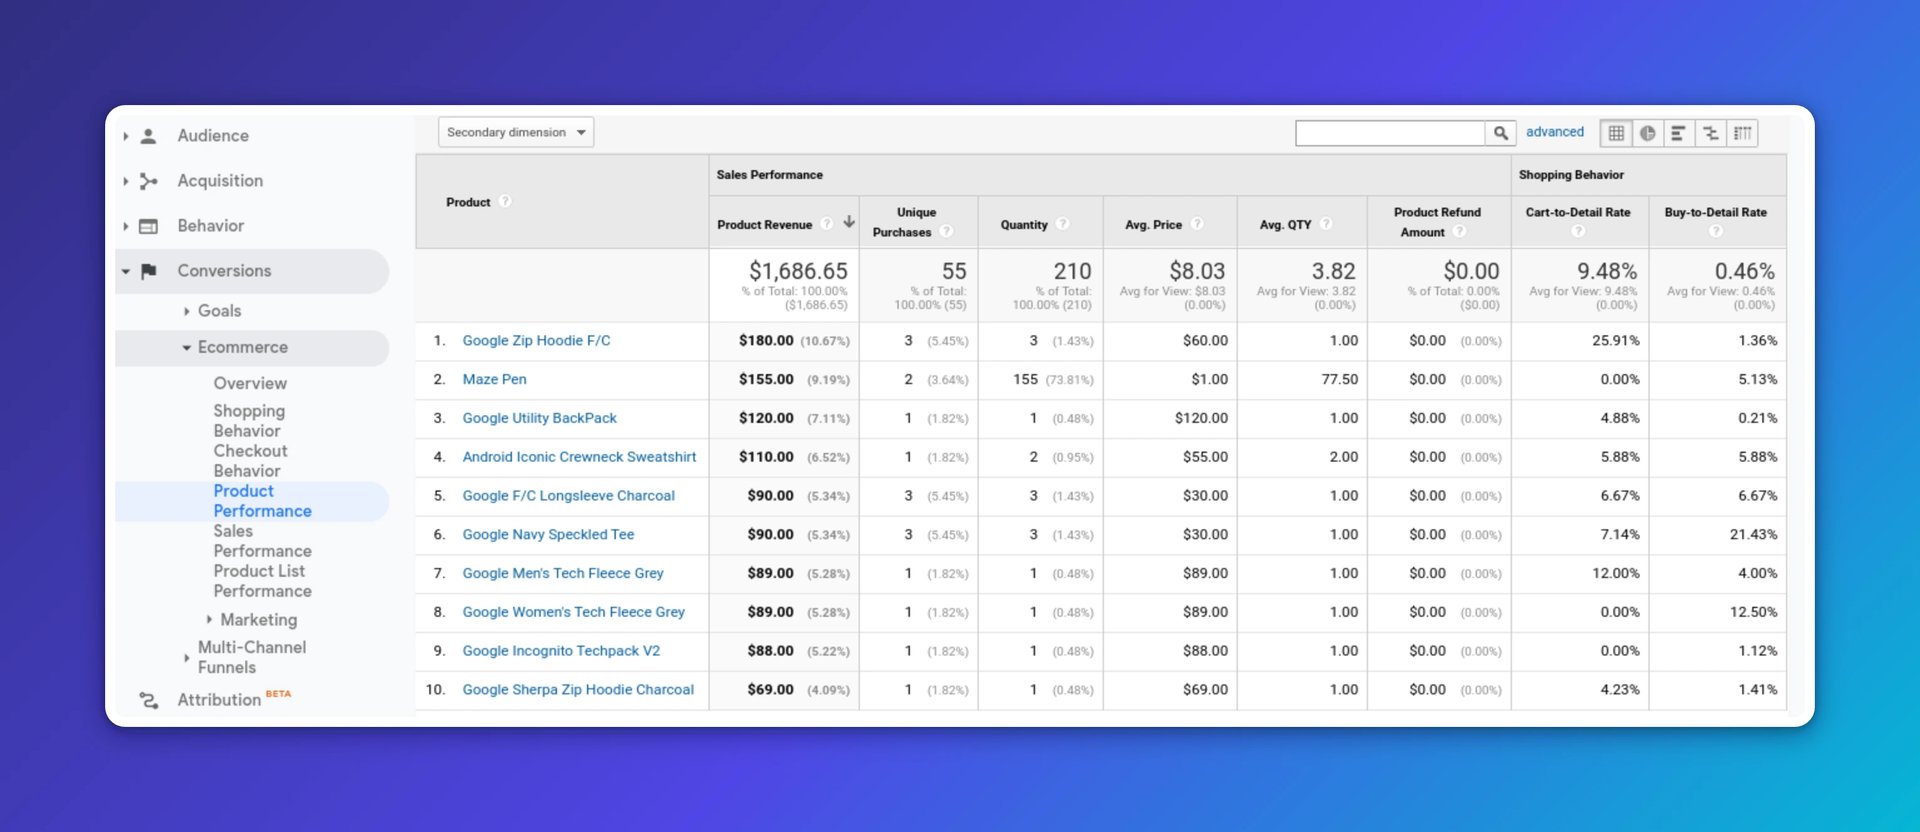Screen dimensions: 1920x832
Task: Click the Product column help icon
Action: (x=505, y=201)
